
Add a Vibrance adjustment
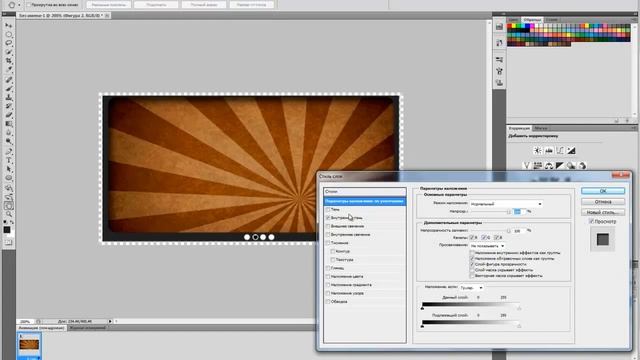tap(527, 165)
